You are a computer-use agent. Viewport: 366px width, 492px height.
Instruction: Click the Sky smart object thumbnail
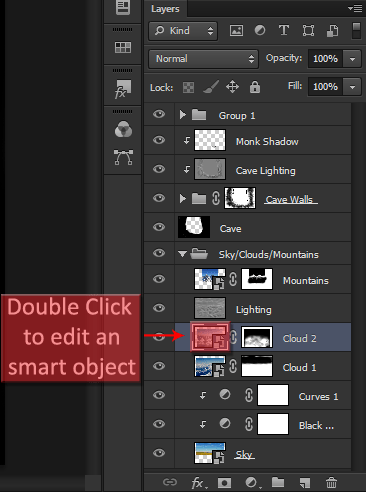point(210,453)
